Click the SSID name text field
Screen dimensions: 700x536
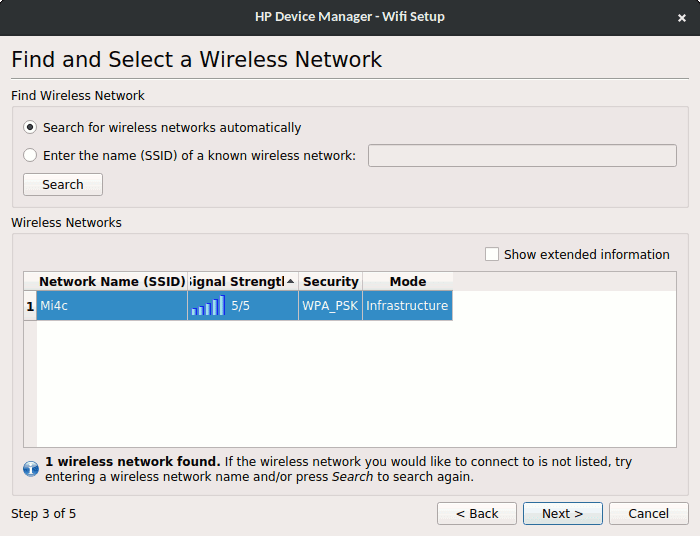click(522, 155)
